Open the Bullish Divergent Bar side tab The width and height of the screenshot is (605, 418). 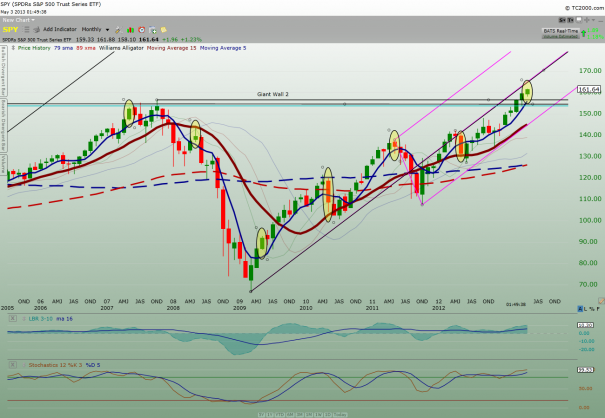click(3, 71)
